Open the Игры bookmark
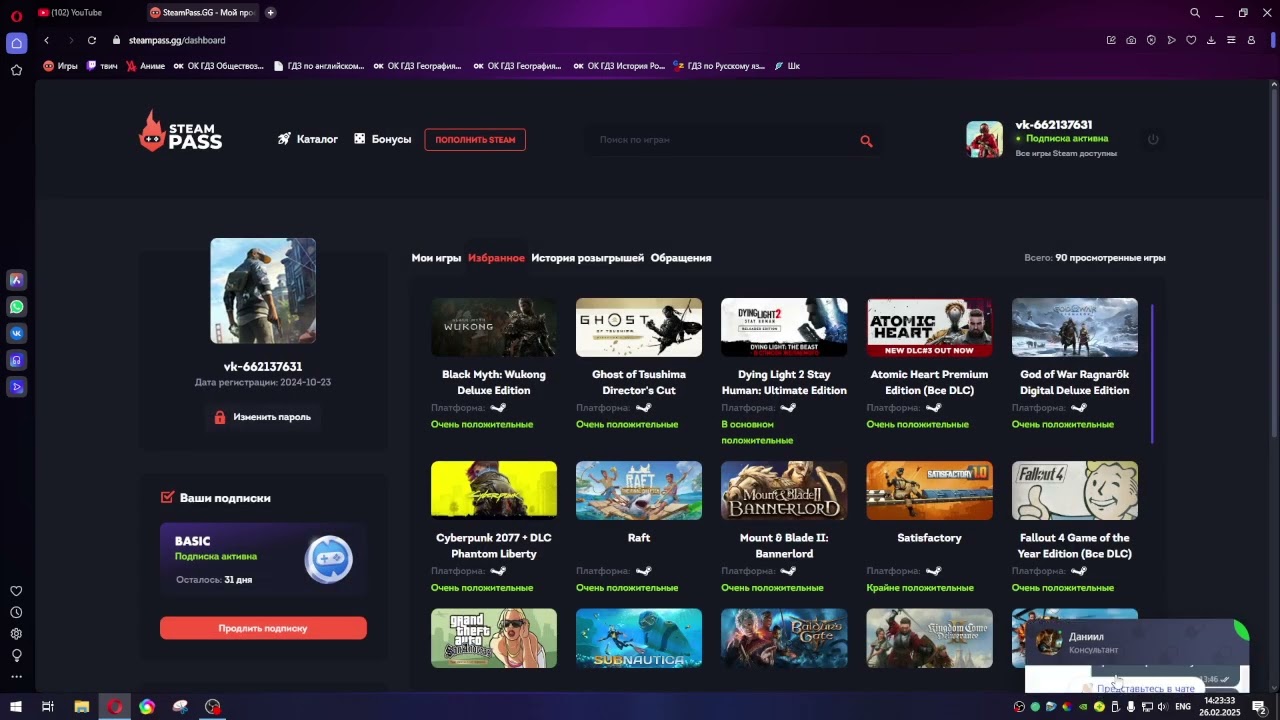The width and height of the screenshot is (1280, 720). tap(60, 66)
